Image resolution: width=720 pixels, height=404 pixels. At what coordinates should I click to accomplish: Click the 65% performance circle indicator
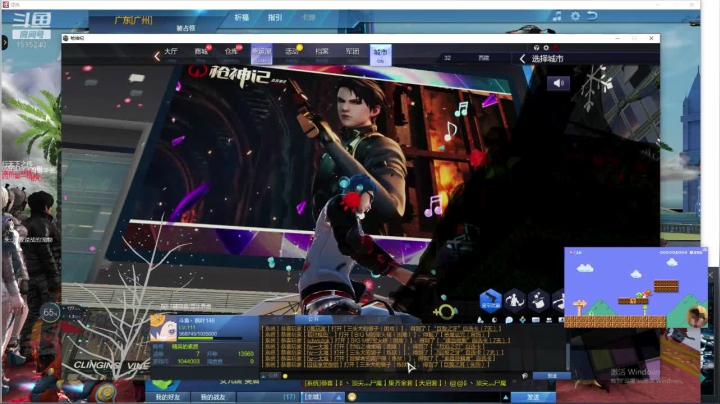click(x=49, y=313)
